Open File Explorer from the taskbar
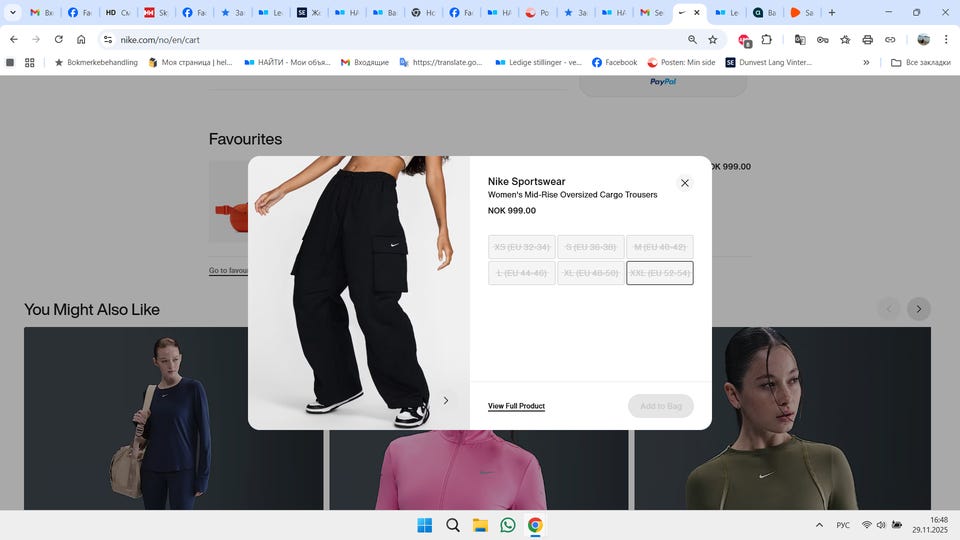The image size is (960, 540). click(x=480, y=525)
